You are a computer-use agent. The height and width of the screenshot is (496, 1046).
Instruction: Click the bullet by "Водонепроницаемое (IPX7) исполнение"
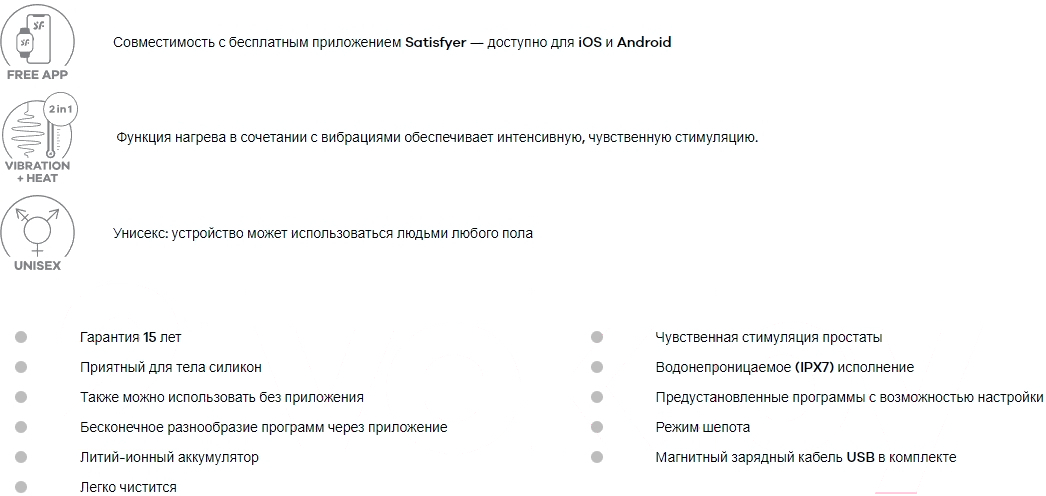(597, 368)
